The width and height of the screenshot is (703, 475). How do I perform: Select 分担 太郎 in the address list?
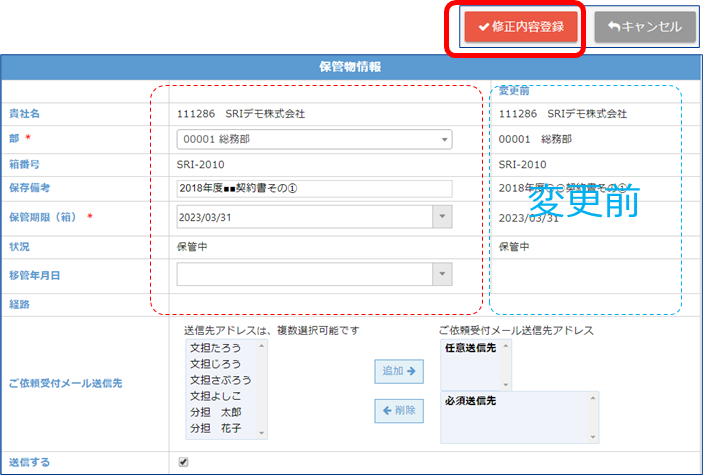(x=216, y=412)
